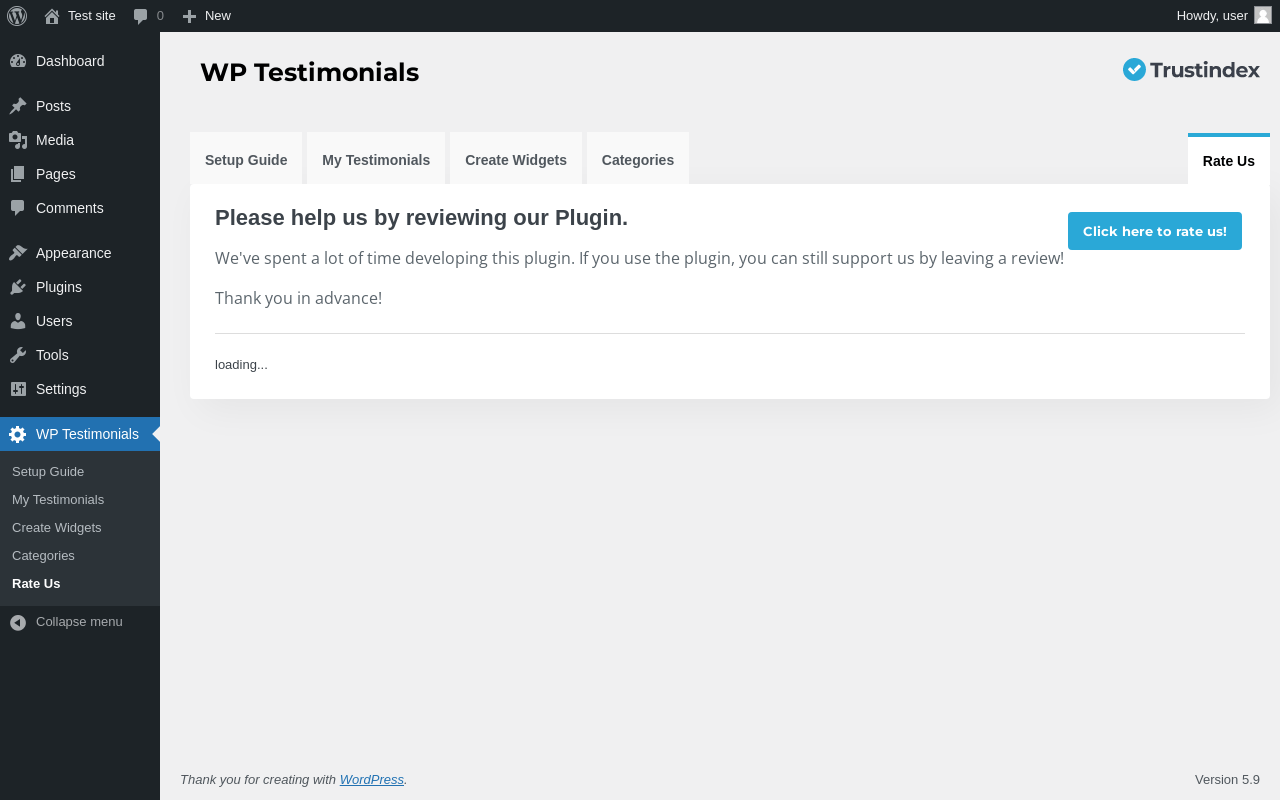Go to Posts in the sidebar
The image size is (1280, 800).
(x=80, y=106)
